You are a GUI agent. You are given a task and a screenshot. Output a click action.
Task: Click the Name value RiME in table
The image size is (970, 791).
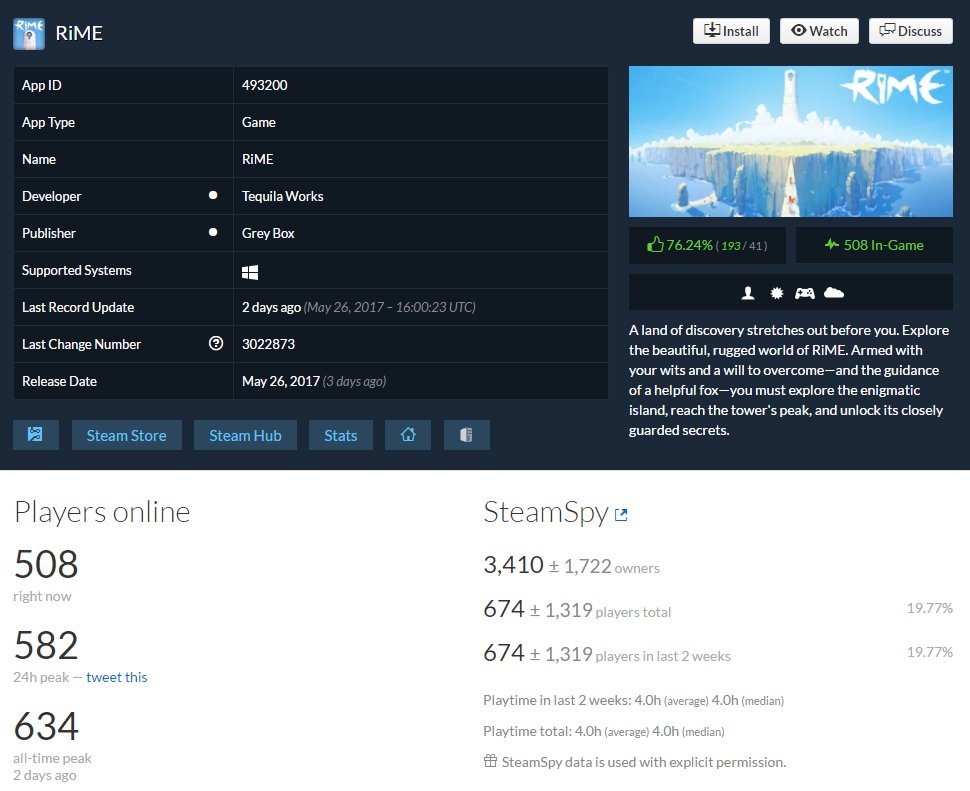[x=257, y=160]
